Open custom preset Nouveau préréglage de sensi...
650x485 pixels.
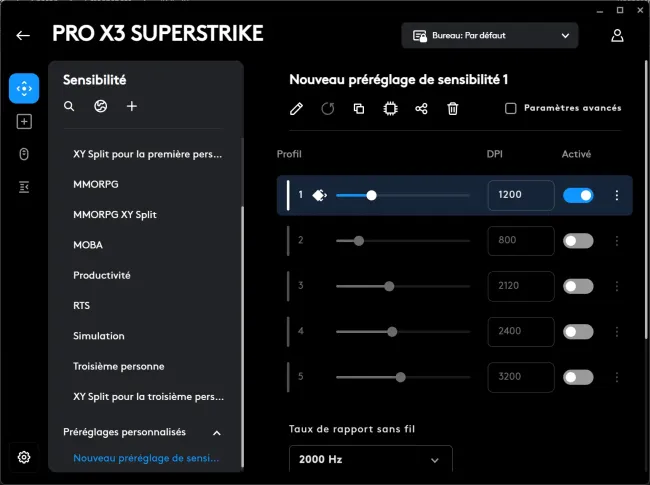pyautogui.click(x=146, y=458)
